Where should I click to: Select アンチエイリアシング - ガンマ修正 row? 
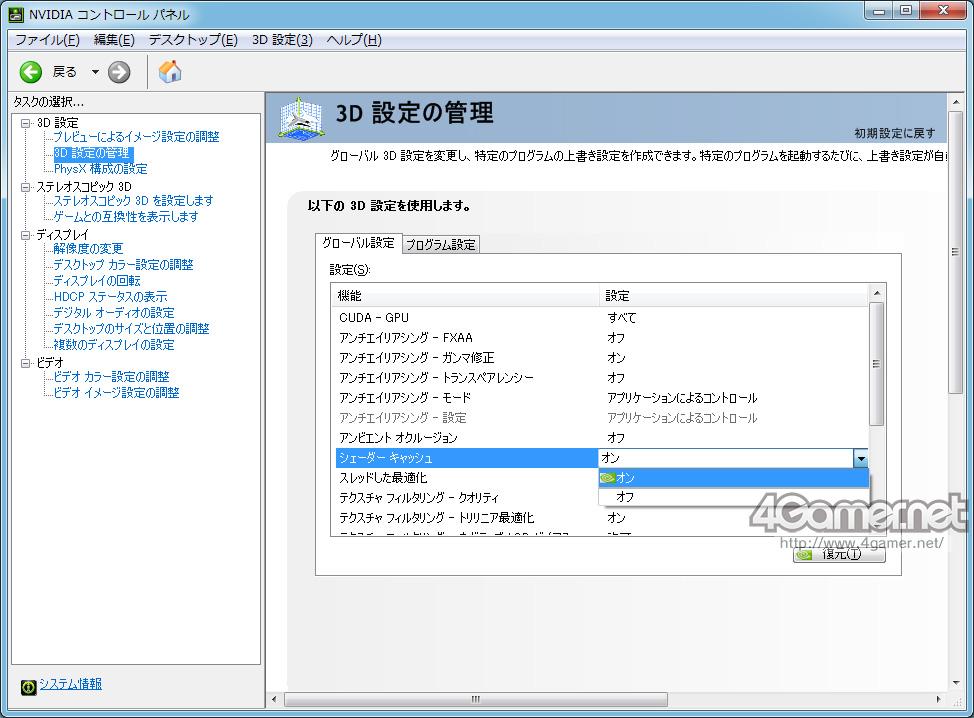[x=601, y=358]
